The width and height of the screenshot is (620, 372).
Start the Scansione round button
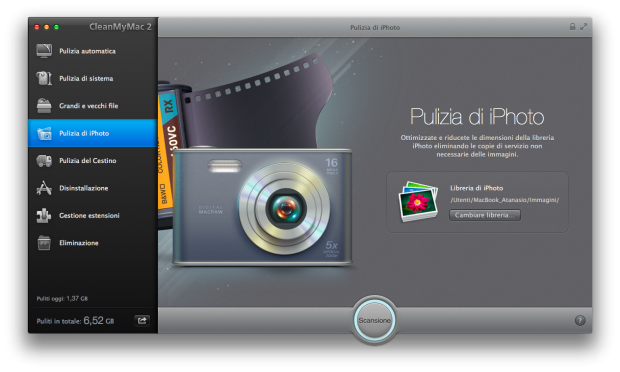click(x=374, y=320)
